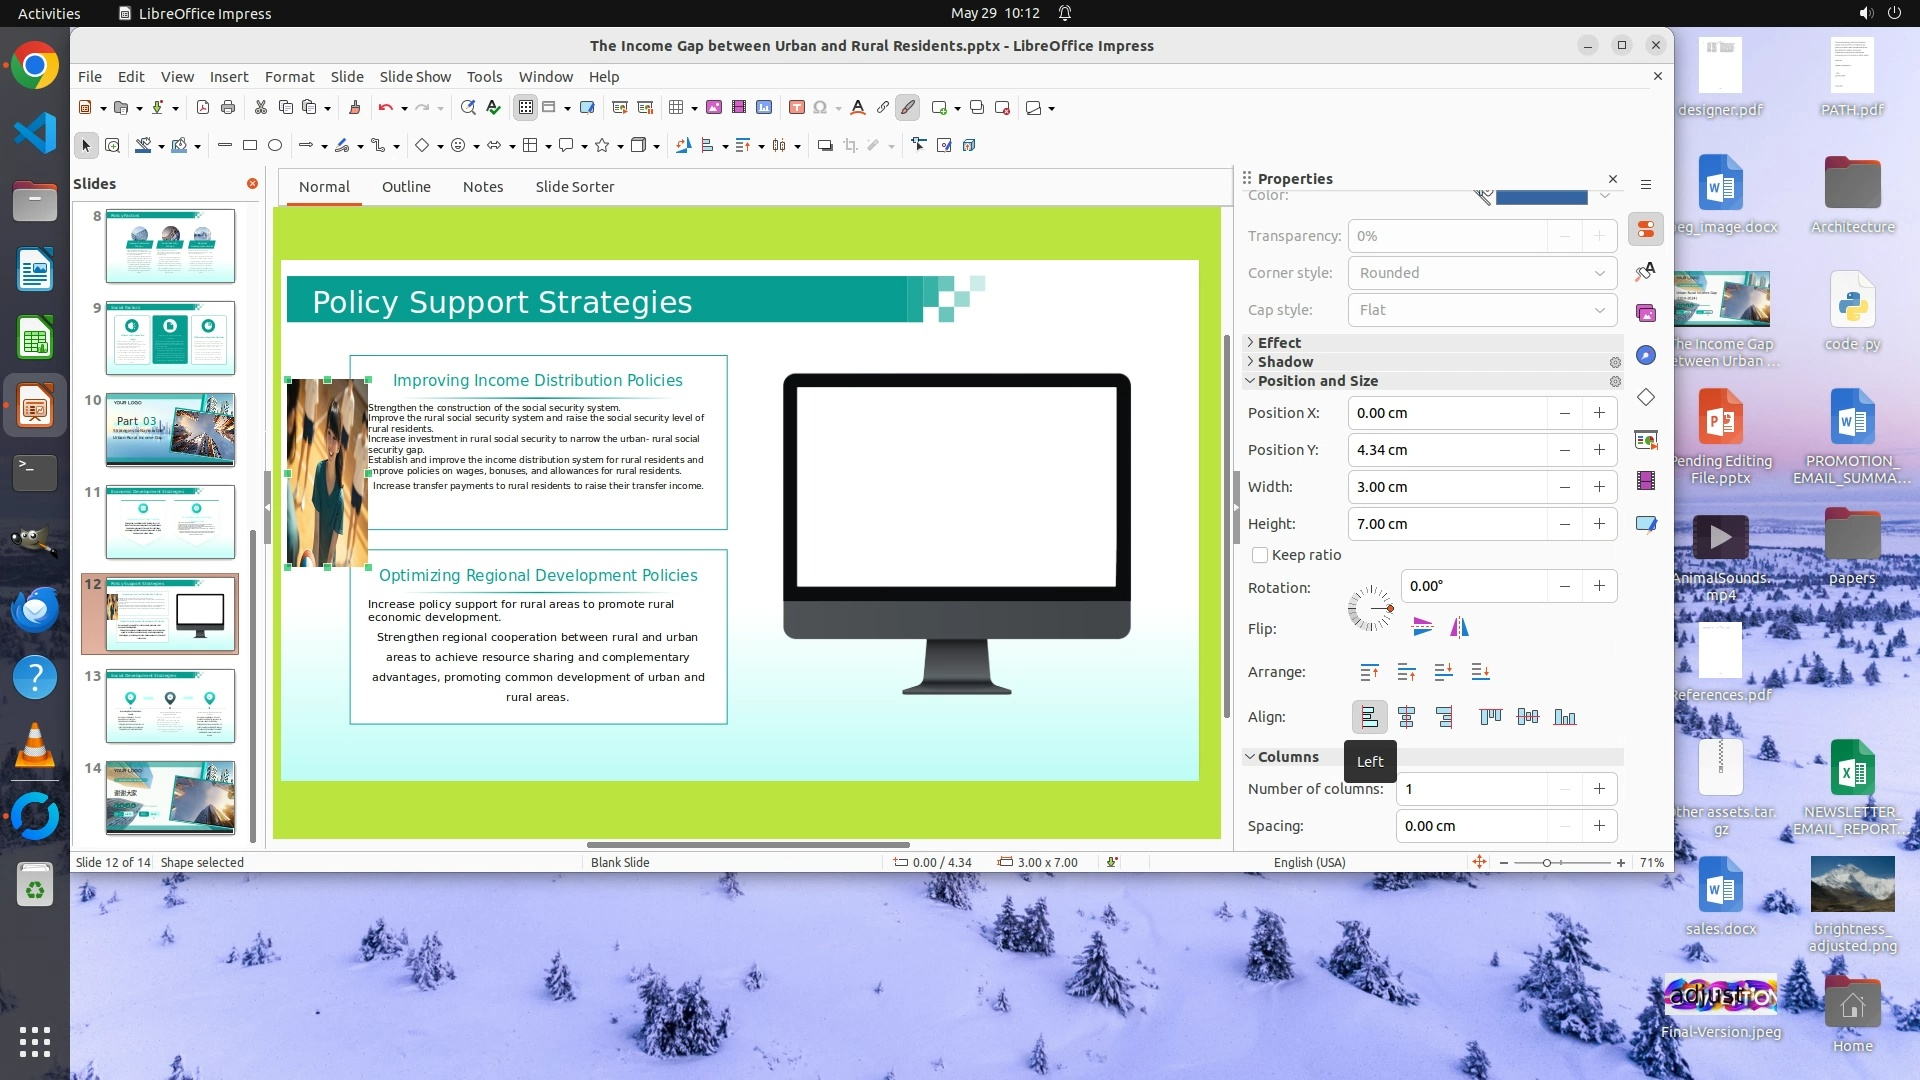Image resolution: width=1920 pixels, height=1080 pixels.
Task: Toggle Show Draw Functions pencil button
Action: click(x=907, y=108)
